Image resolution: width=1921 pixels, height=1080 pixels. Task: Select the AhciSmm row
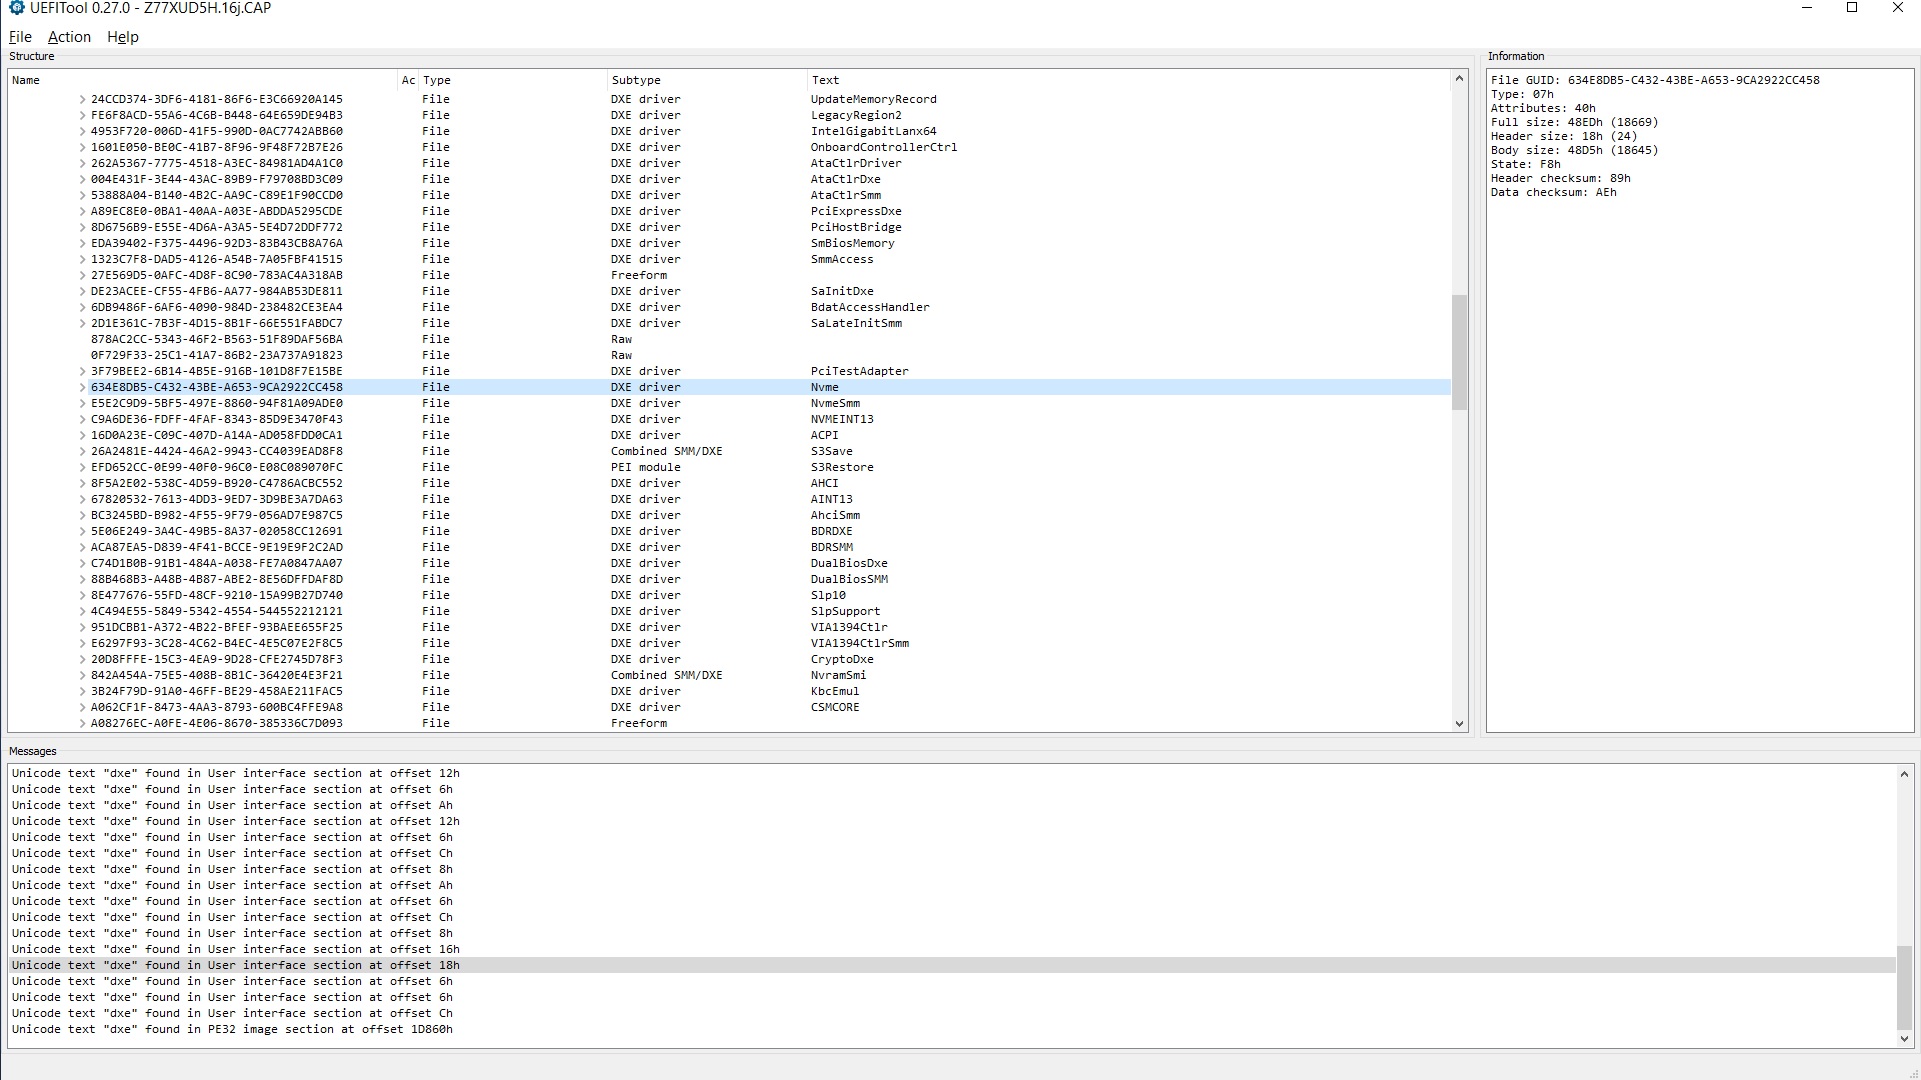click(730, 515)
